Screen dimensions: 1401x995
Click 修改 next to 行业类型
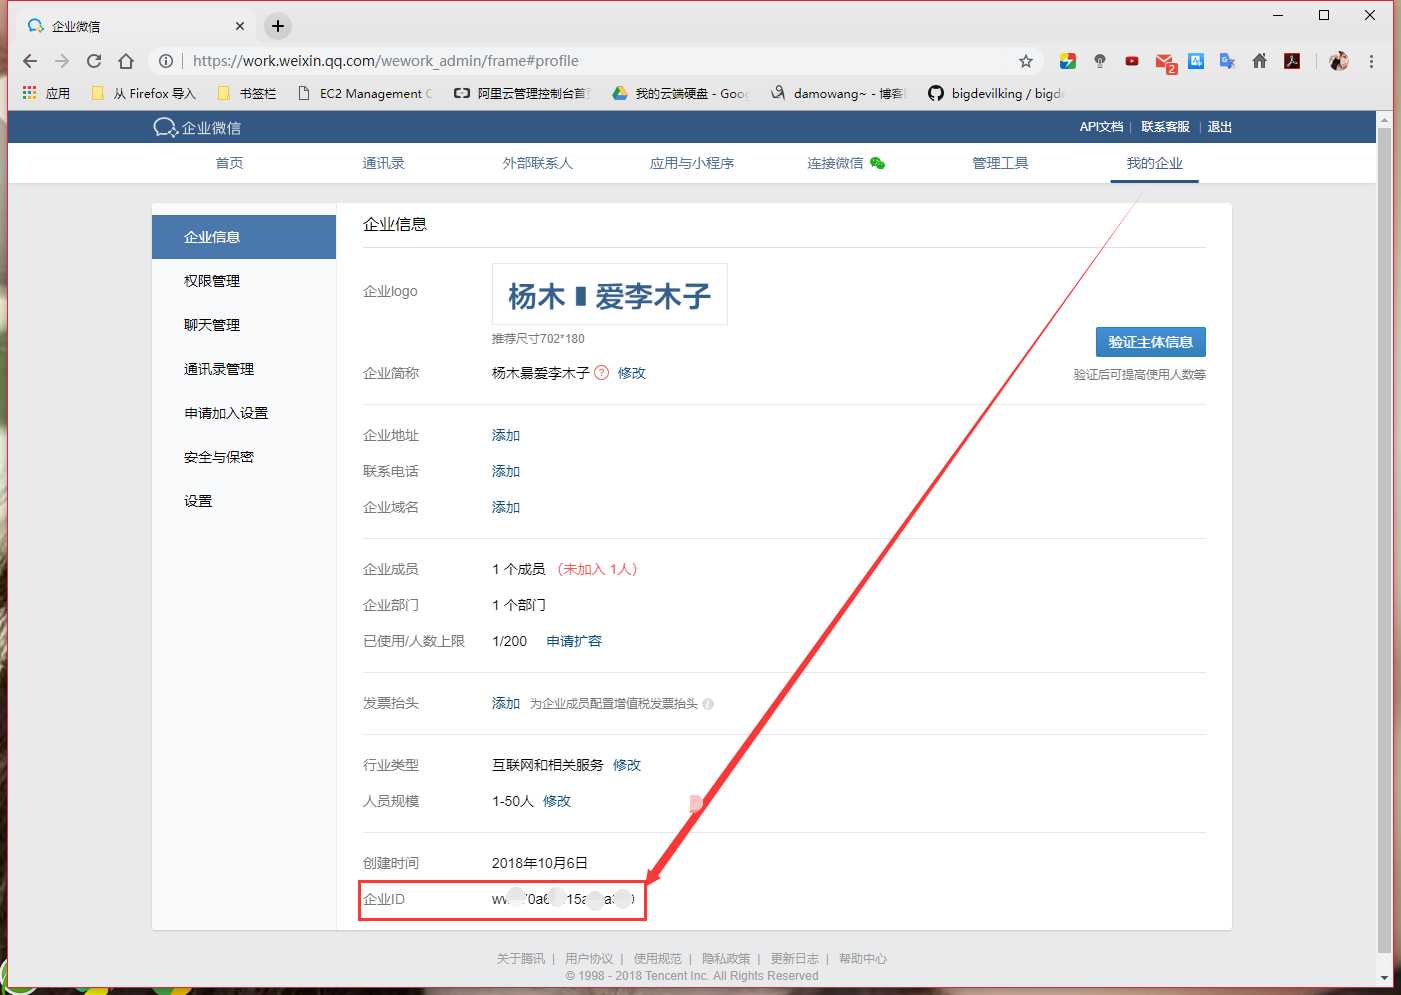627,765
